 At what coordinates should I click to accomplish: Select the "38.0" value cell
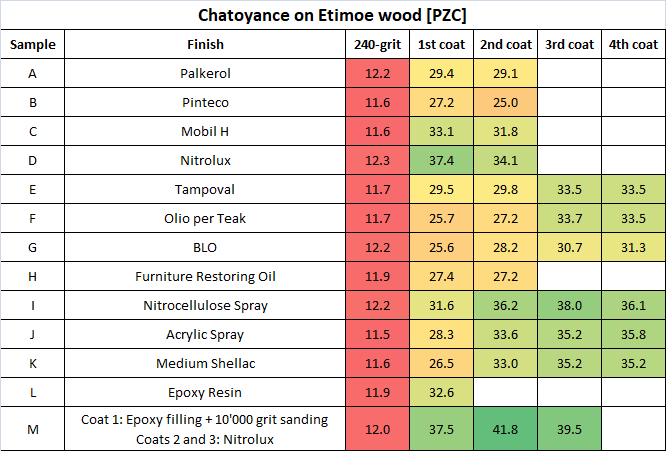pos(570,305)
